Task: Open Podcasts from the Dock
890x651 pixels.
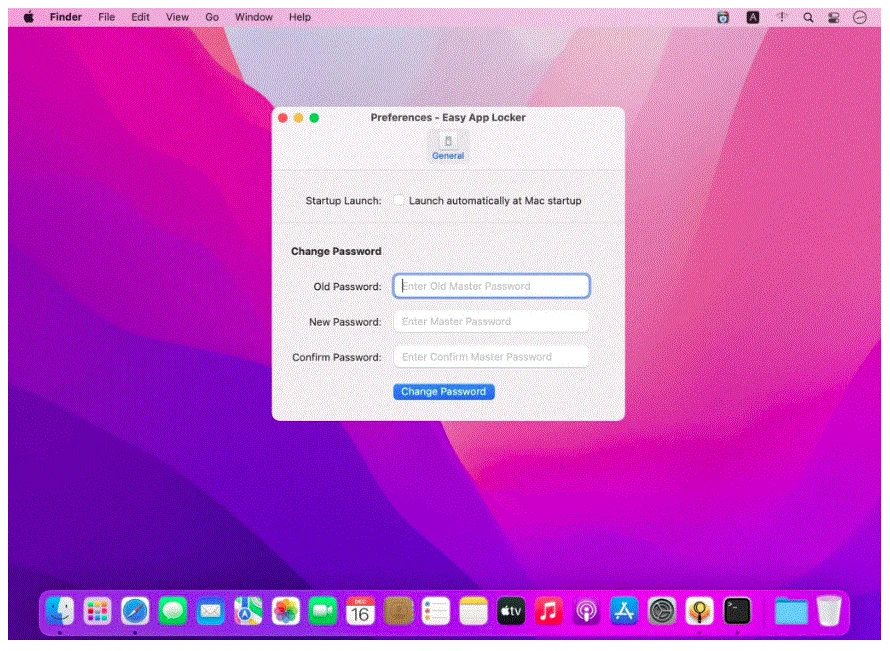Action: [586, 612]
